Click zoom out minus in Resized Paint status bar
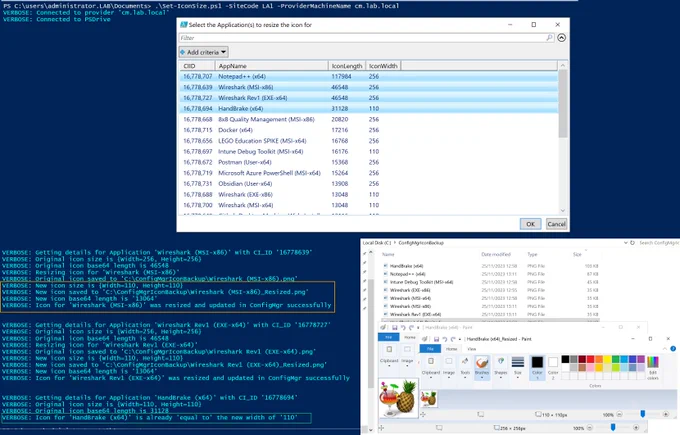Screen dimensions: 680x435 click(x=619, y=415)
